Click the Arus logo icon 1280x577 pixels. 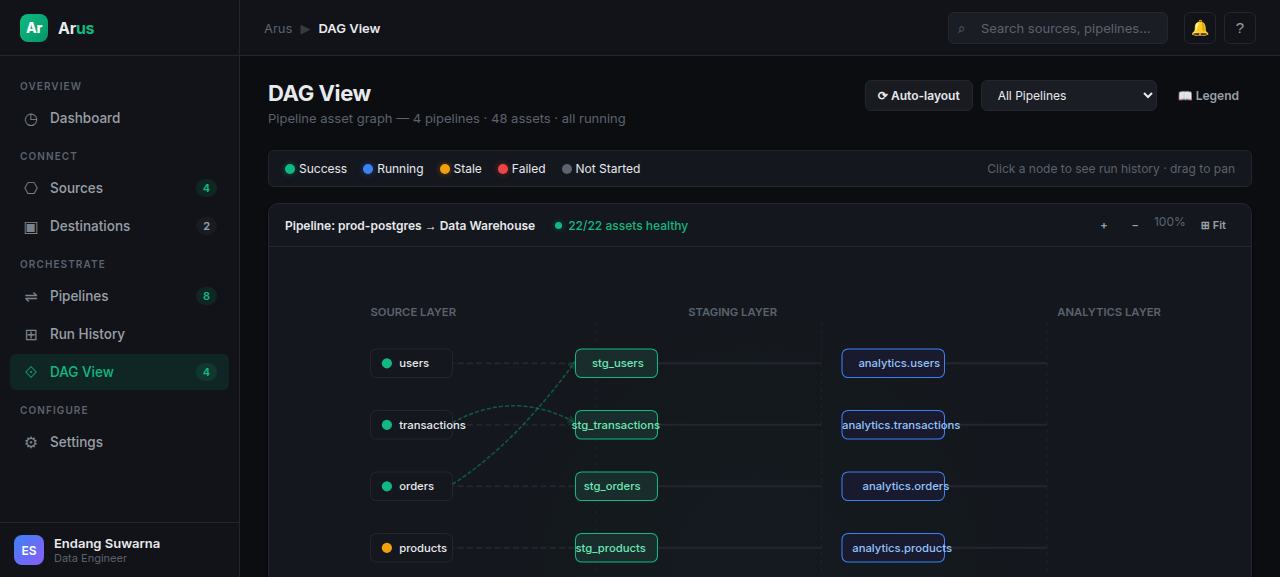[34, 28]
